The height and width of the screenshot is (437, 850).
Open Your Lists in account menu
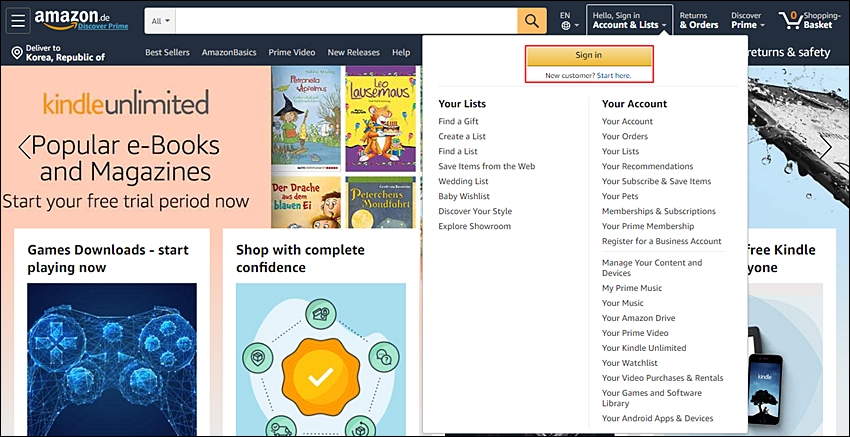tap(620, 151)
